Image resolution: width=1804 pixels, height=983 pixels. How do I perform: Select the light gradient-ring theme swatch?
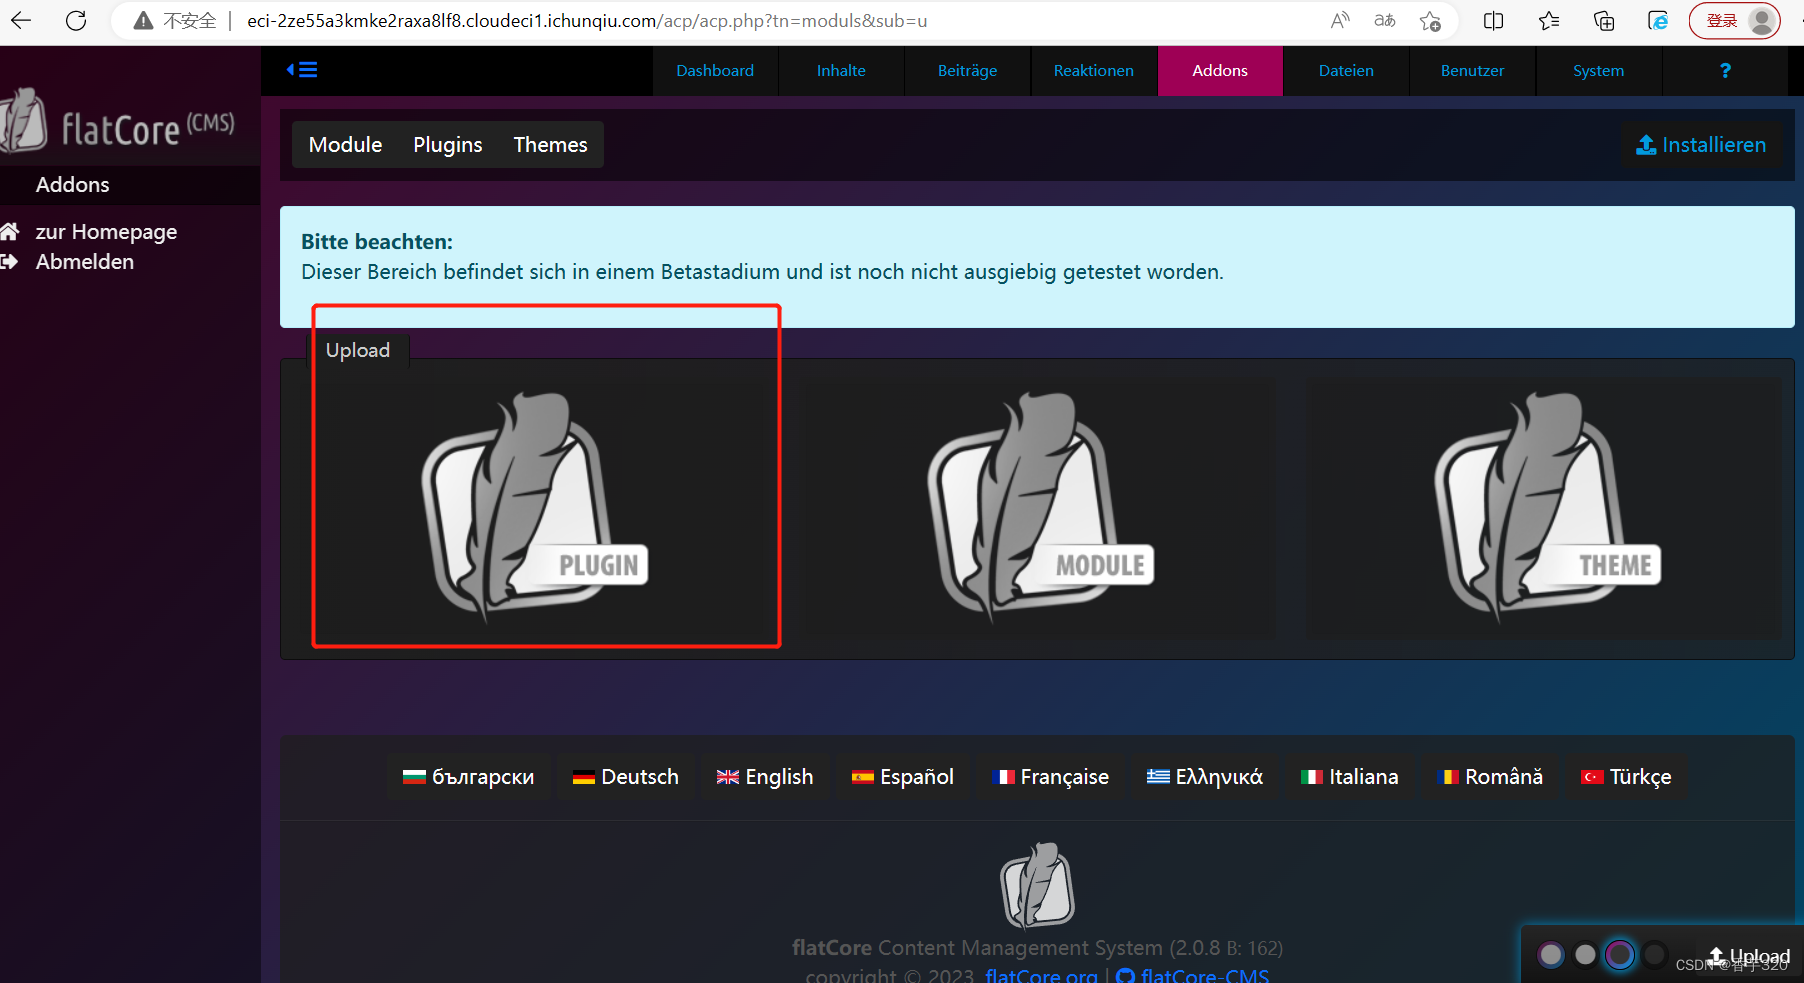tap(1551, 955)
